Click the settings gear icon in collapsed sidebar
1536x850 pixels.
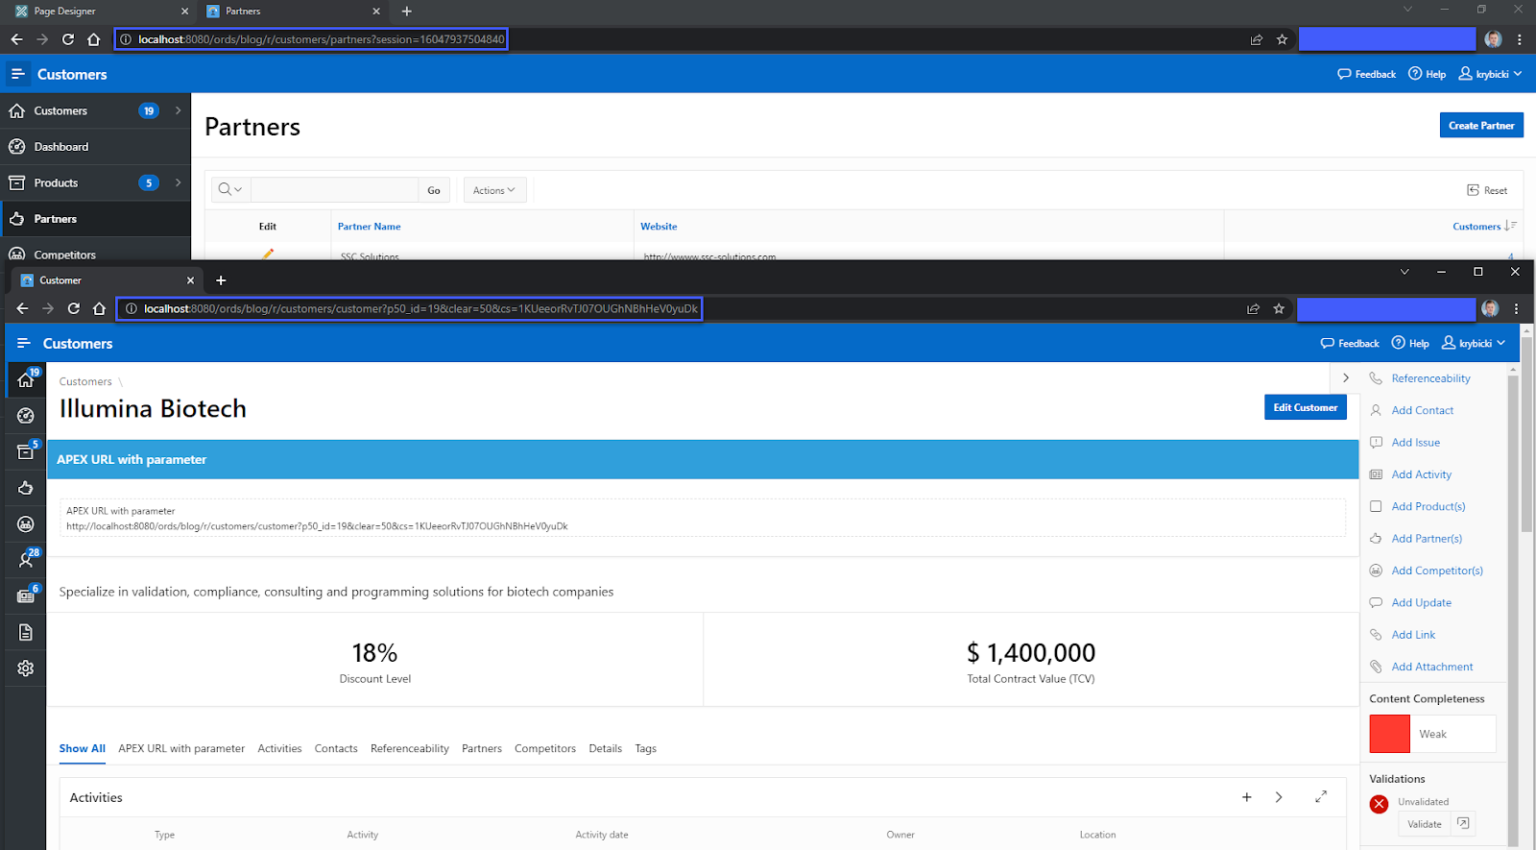pyautogui.click(x=26, y=668)
